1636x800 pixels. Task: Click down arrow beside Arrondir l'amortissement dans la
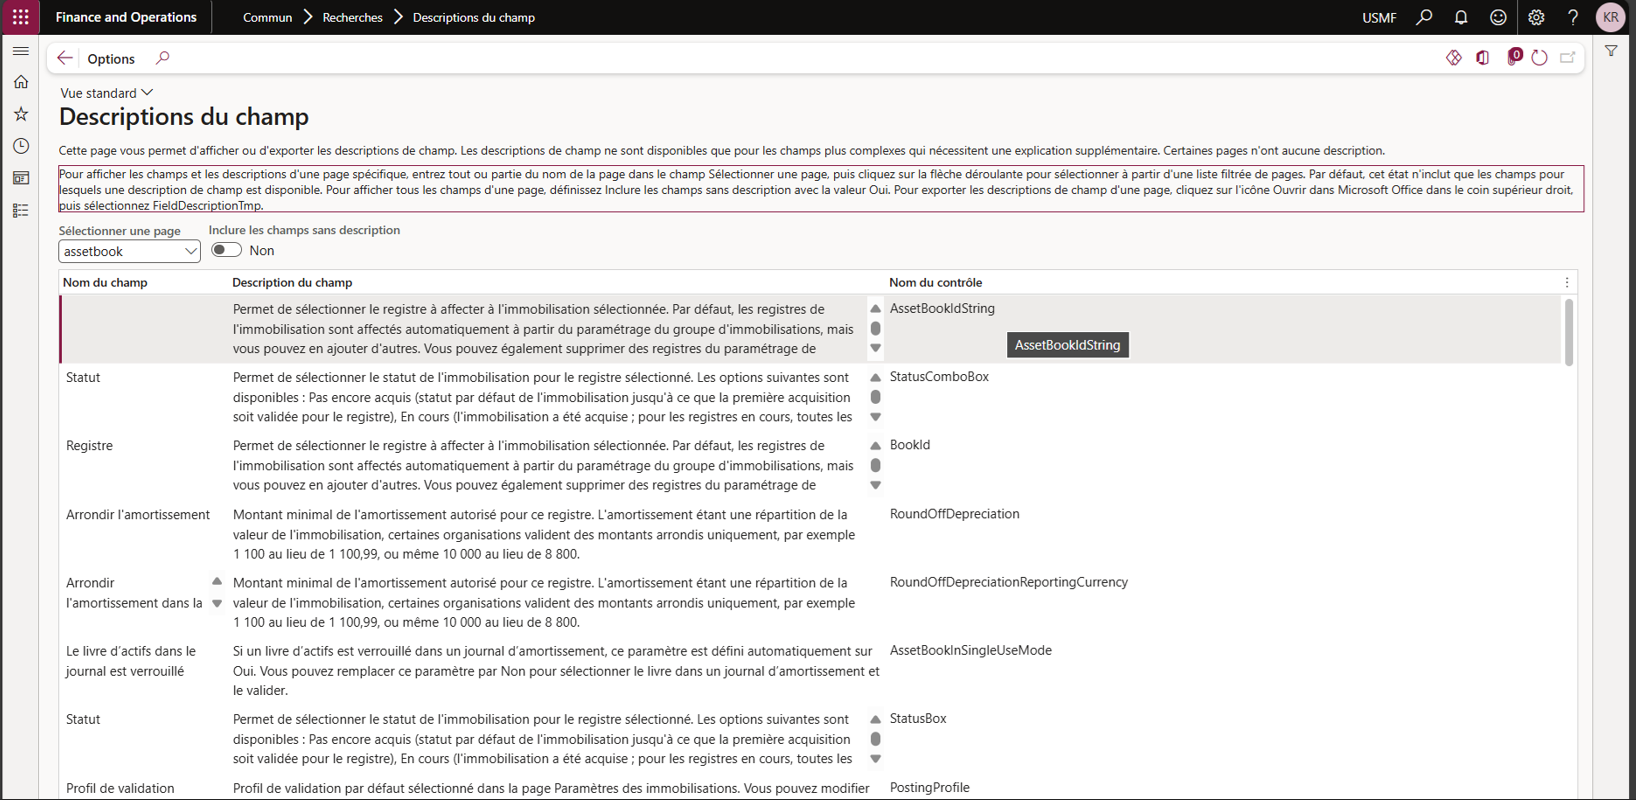pos(217,604)
